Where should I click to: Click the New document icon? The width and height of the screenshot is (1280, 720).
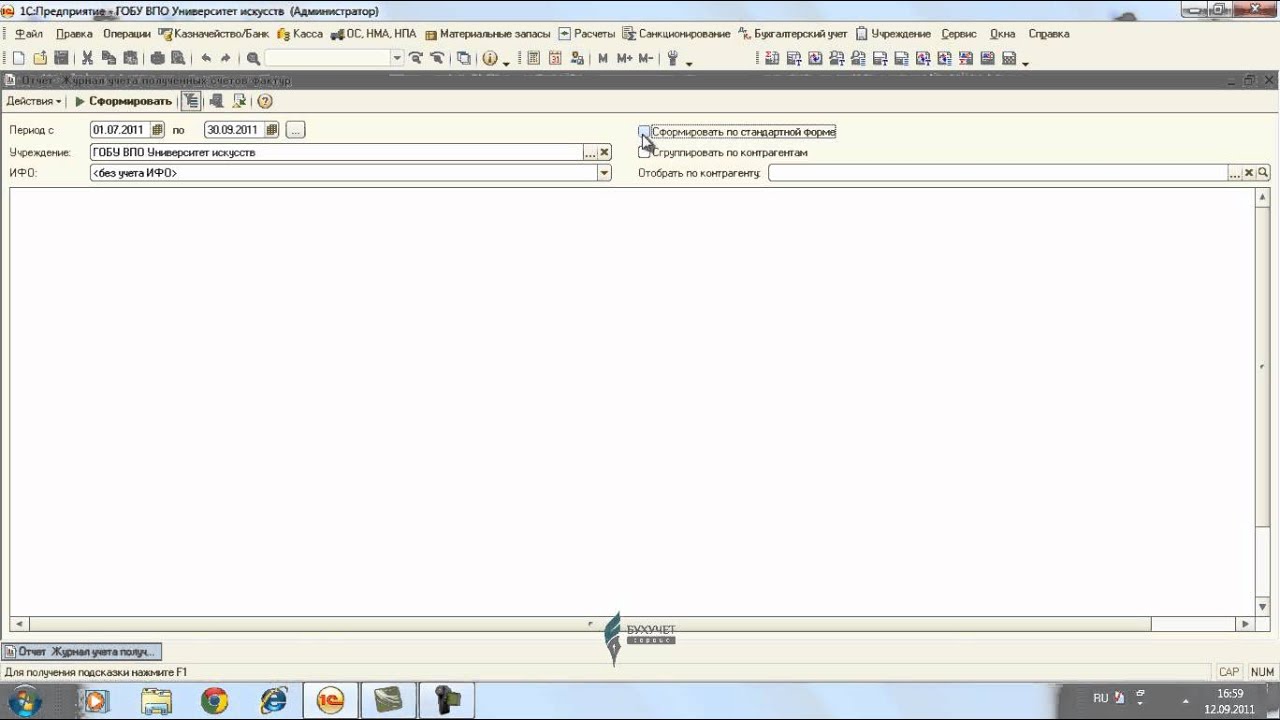point(18,59)
